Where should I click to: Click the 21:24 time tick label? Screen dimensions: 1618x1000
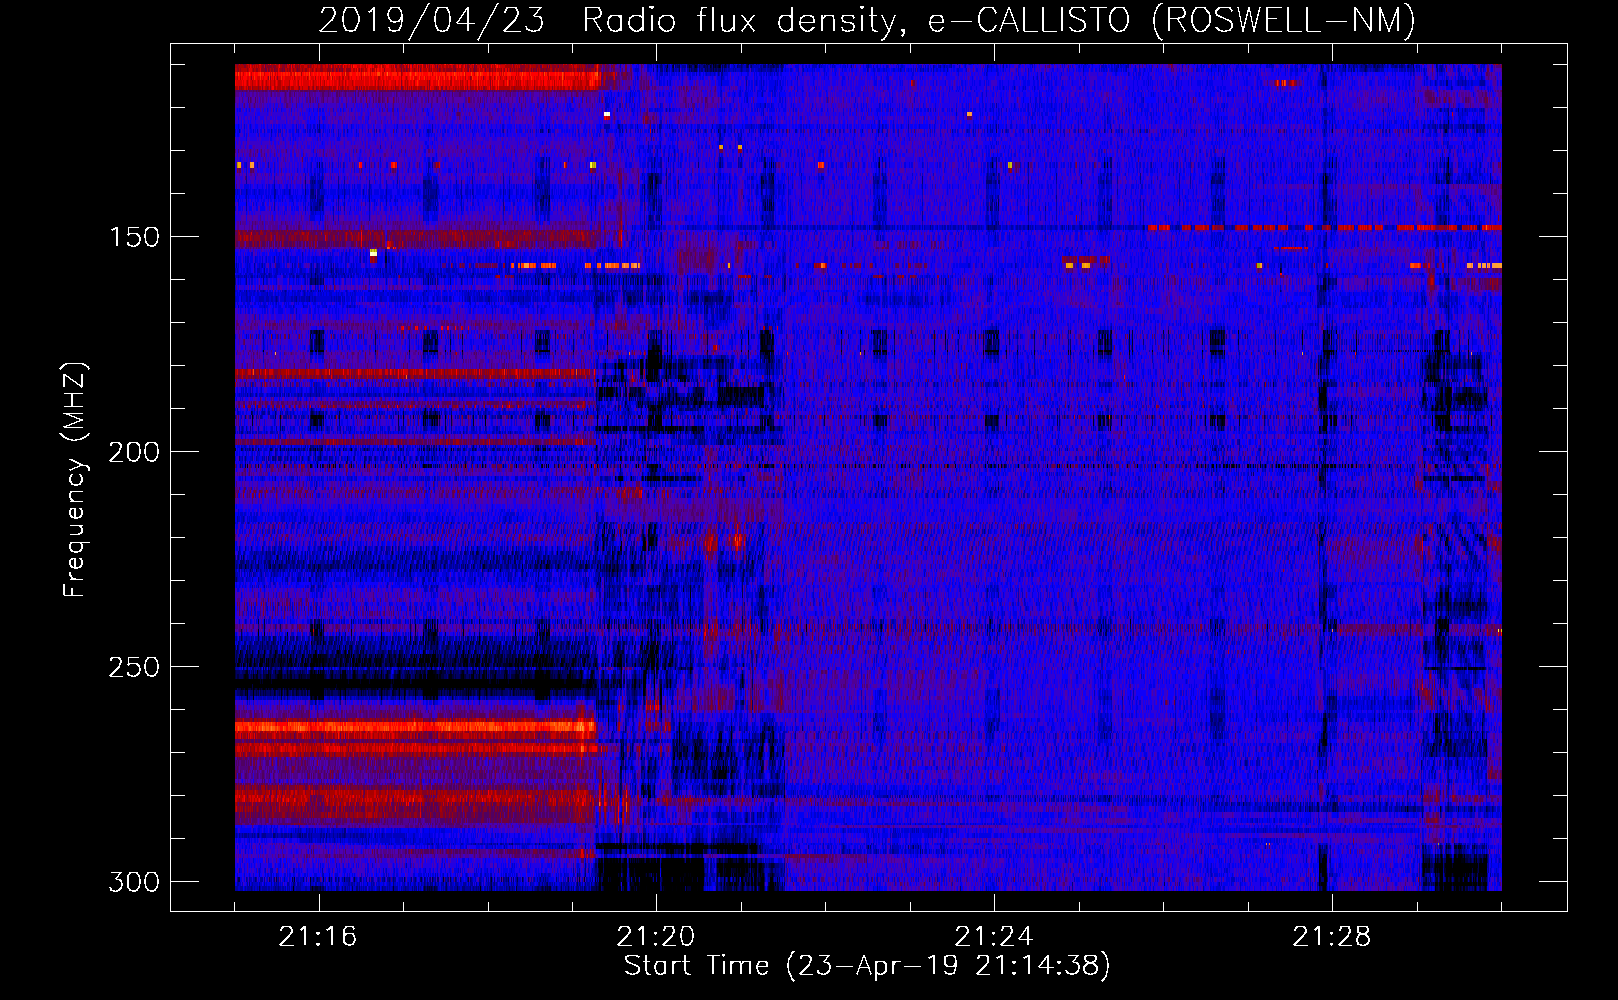(994, 937)
